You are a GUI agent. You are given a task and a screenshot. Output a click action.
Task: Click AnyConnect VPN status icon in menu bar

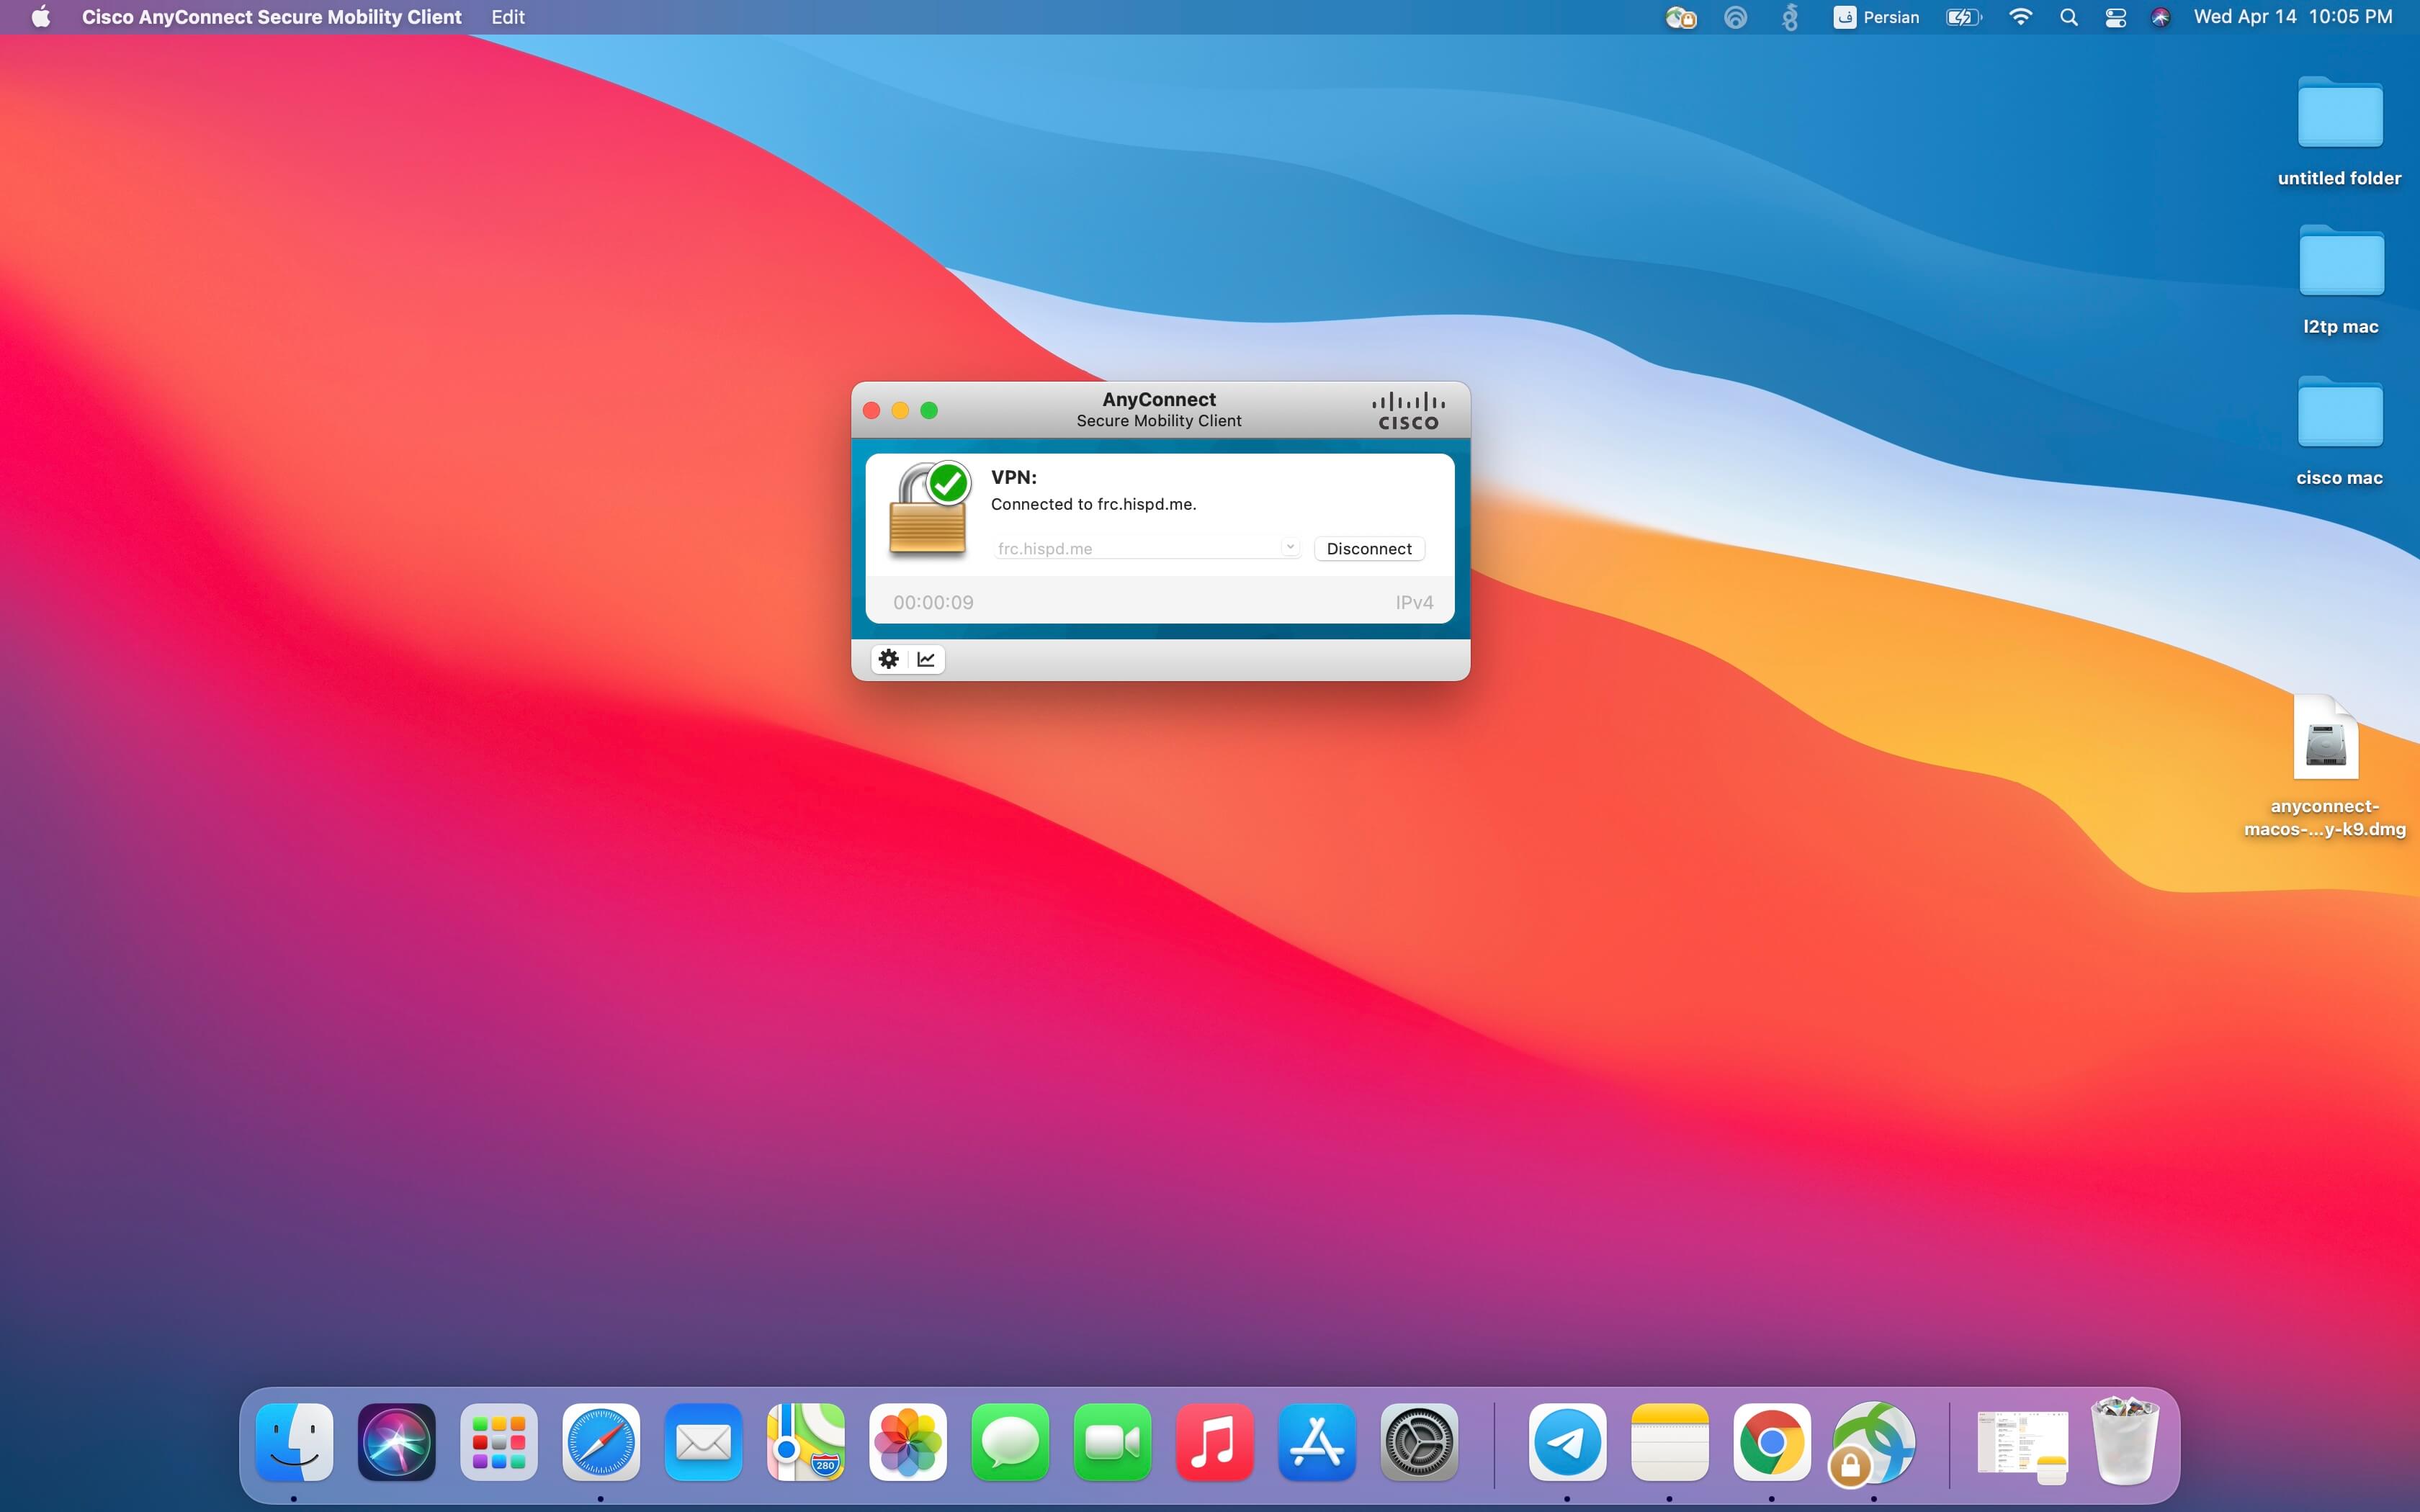(1680, 17)
